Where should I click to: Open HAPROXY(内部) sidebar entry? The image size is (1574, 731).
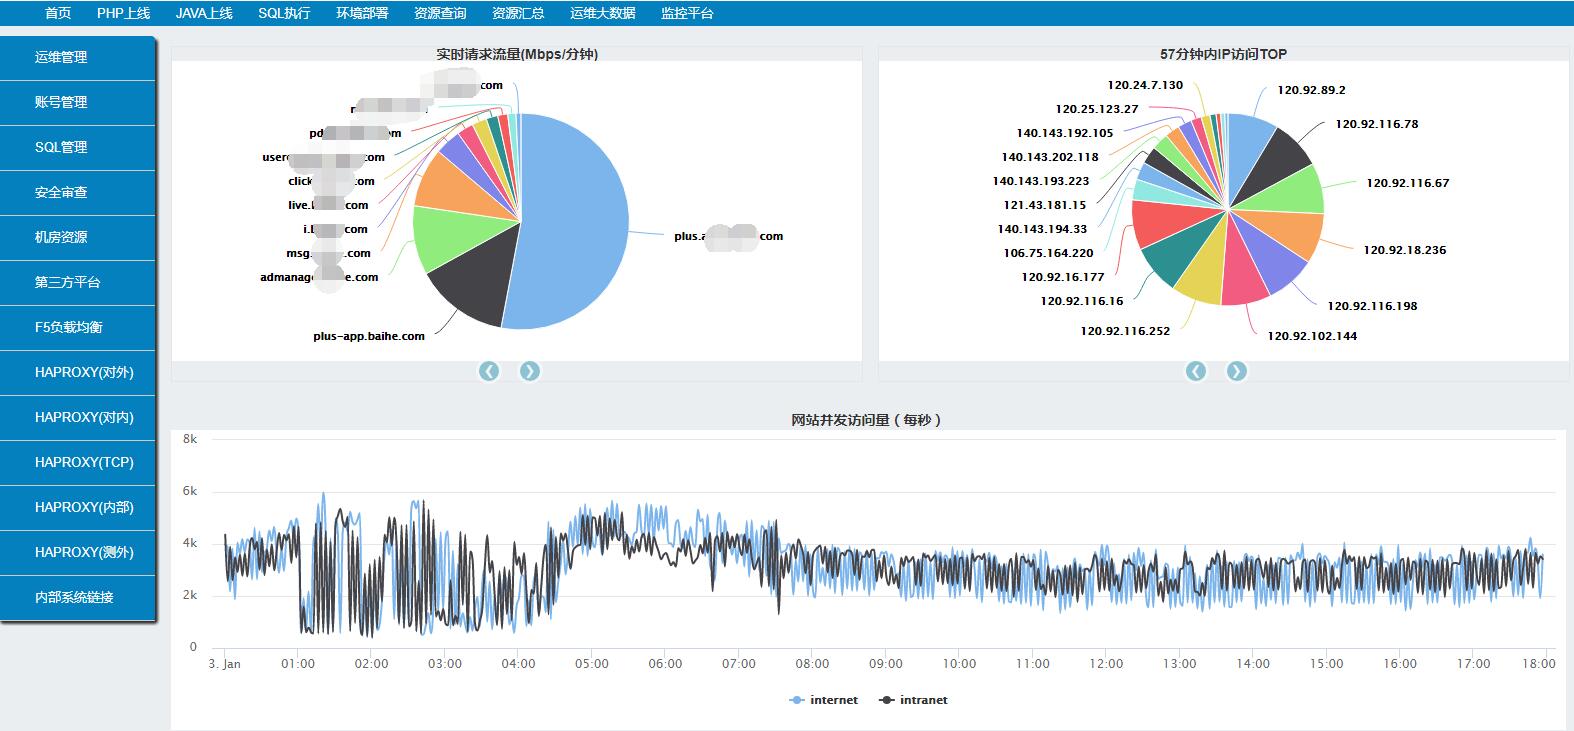[78, 508]
